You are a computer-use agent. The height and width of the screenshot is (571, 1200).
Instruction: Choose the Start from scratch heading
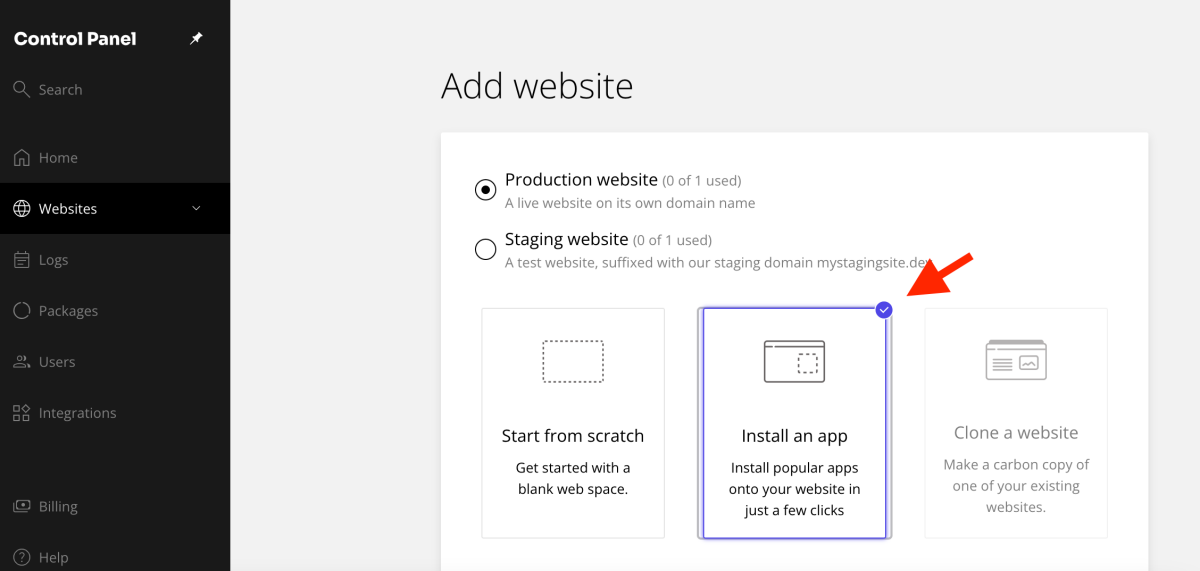pos(573,436)
